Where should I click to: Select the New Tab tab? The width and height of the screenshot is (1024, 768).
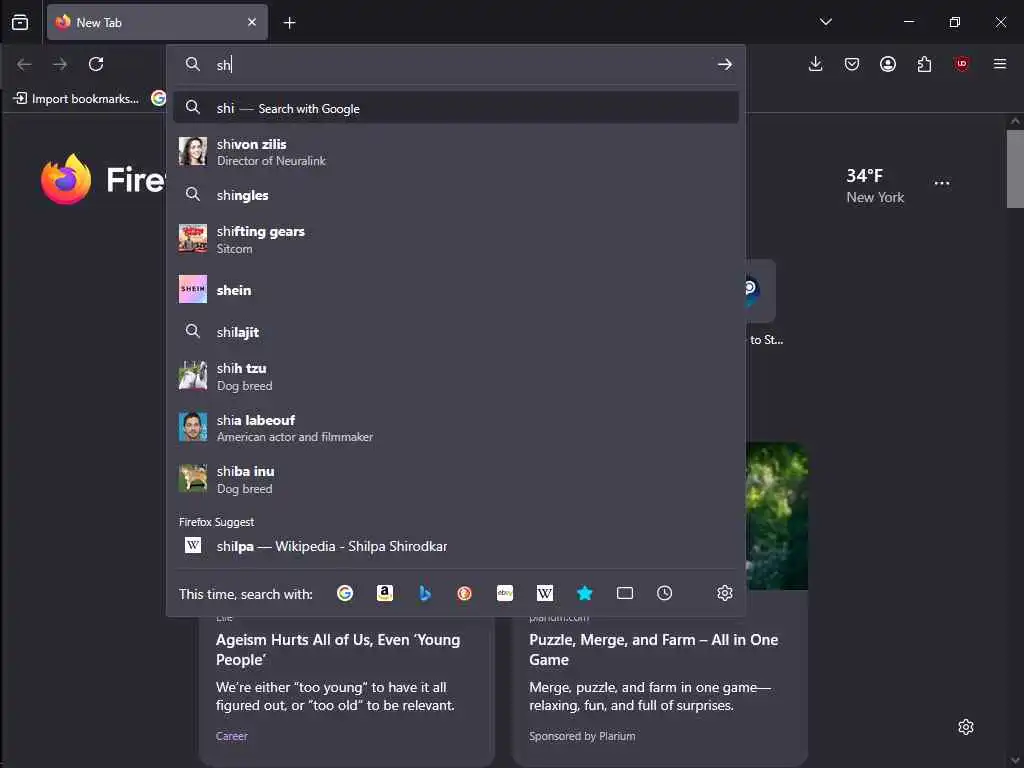pyautogui.click(x=157, y=22)
